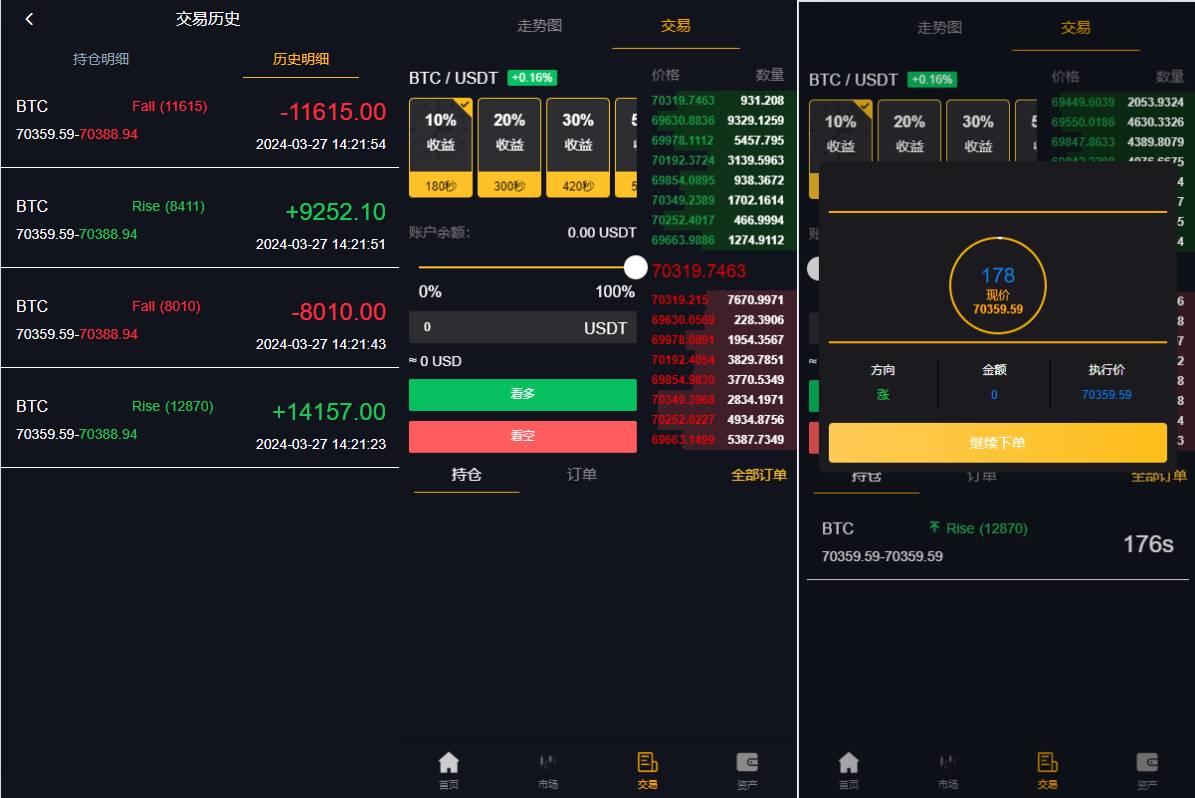This screenshot has width=1195, height=798.
Task: Tap the Home icon in middle panel navigation
Action: (449, 769)
